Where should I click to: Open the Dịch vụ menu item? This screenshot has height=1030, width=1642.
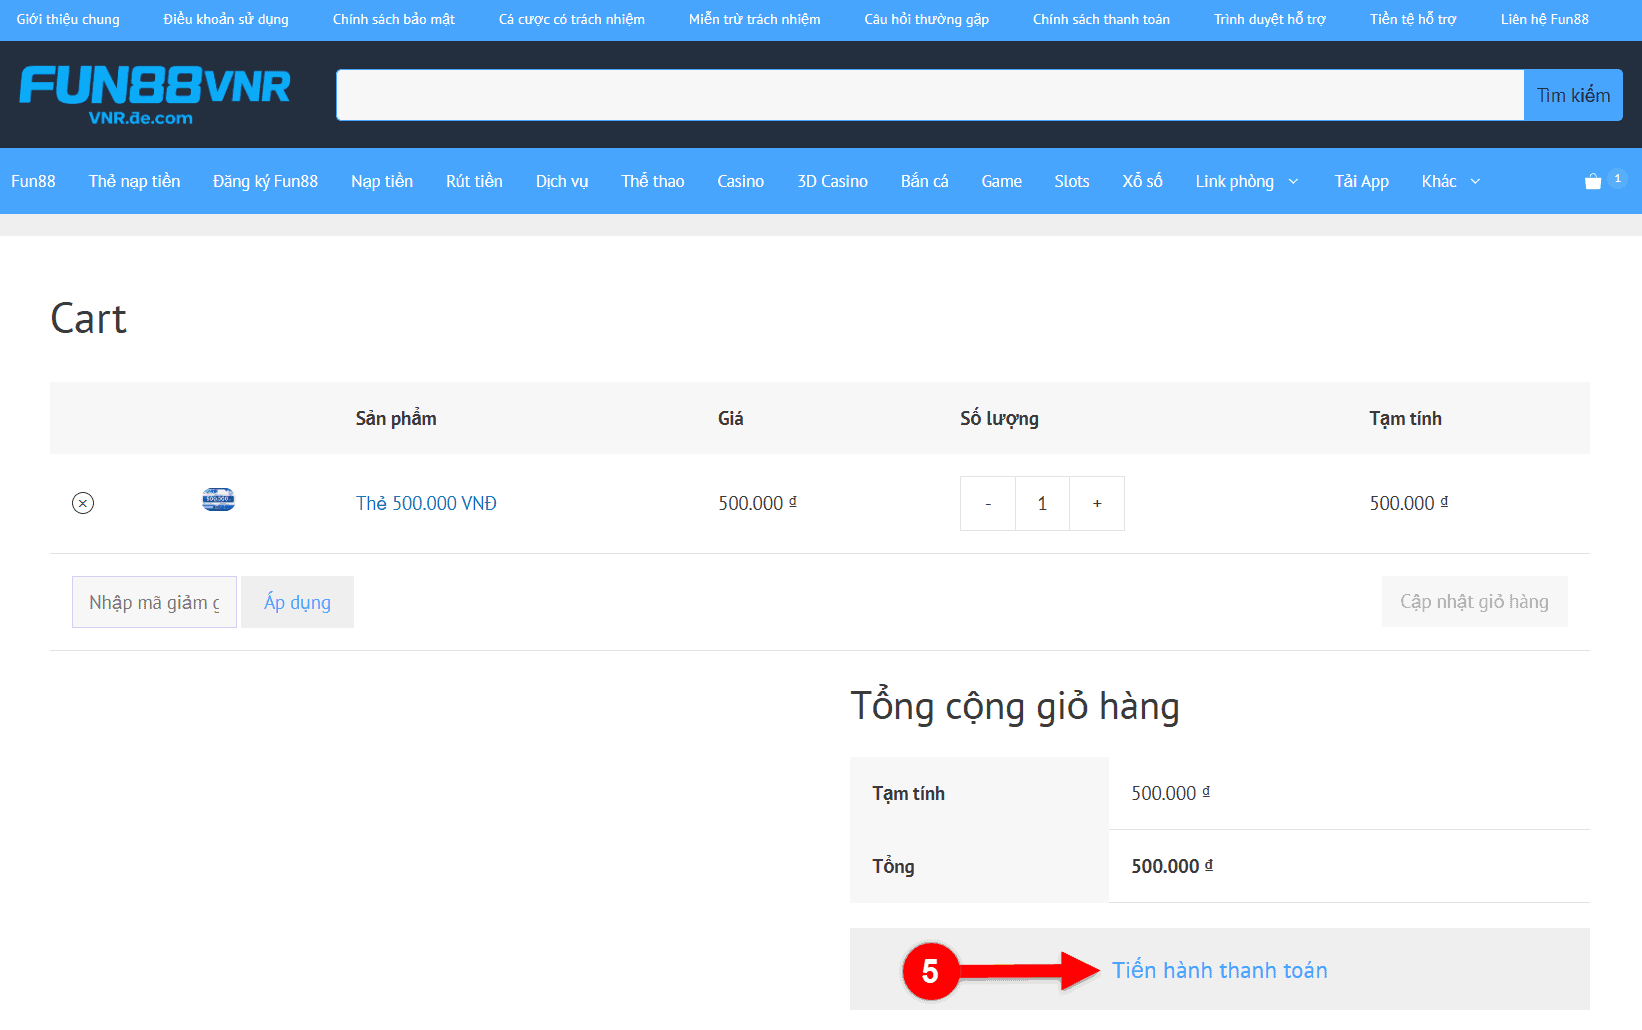[562, 181]
